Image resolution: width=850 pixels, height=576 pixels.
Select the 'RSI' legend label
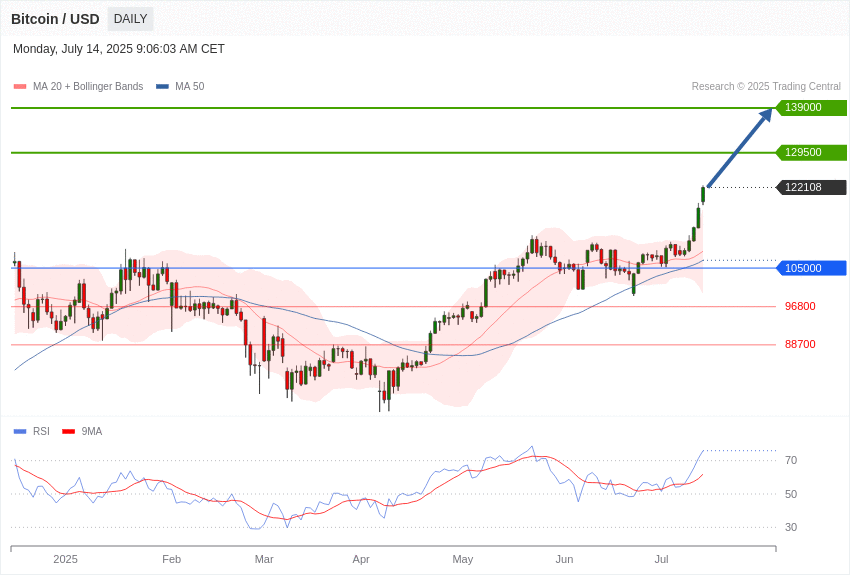pos(41,431)
